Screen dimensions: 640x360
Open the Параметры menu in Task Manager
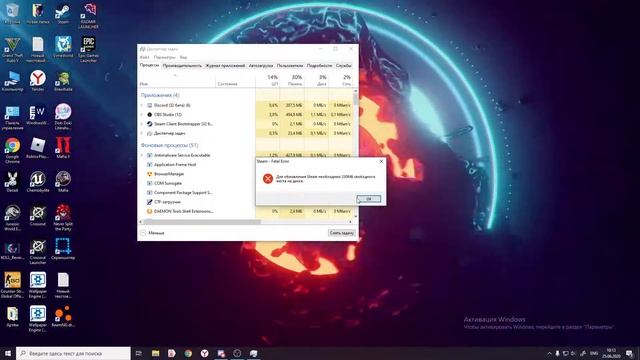(x=164, y=58)
